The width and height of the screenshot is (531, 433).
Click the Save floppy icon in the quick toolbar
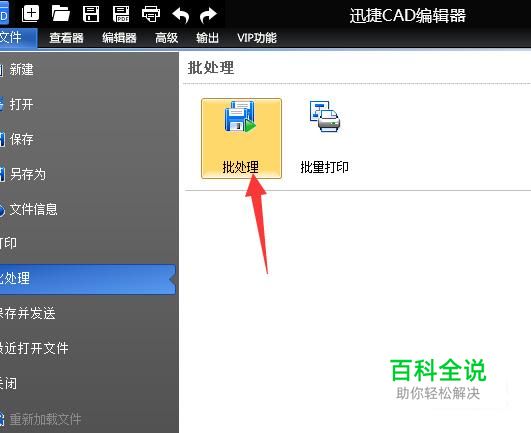91,14
